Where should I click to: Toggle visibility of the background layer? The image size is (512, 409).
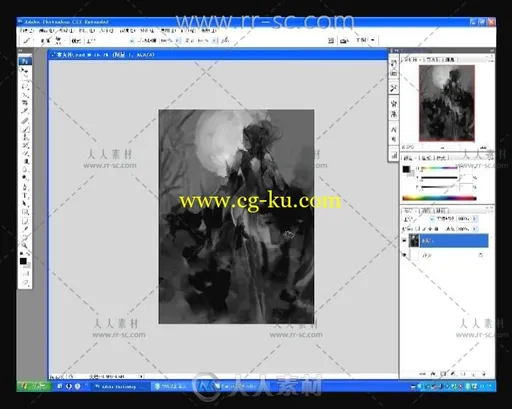pyautogui.click(x=404, y=255)
